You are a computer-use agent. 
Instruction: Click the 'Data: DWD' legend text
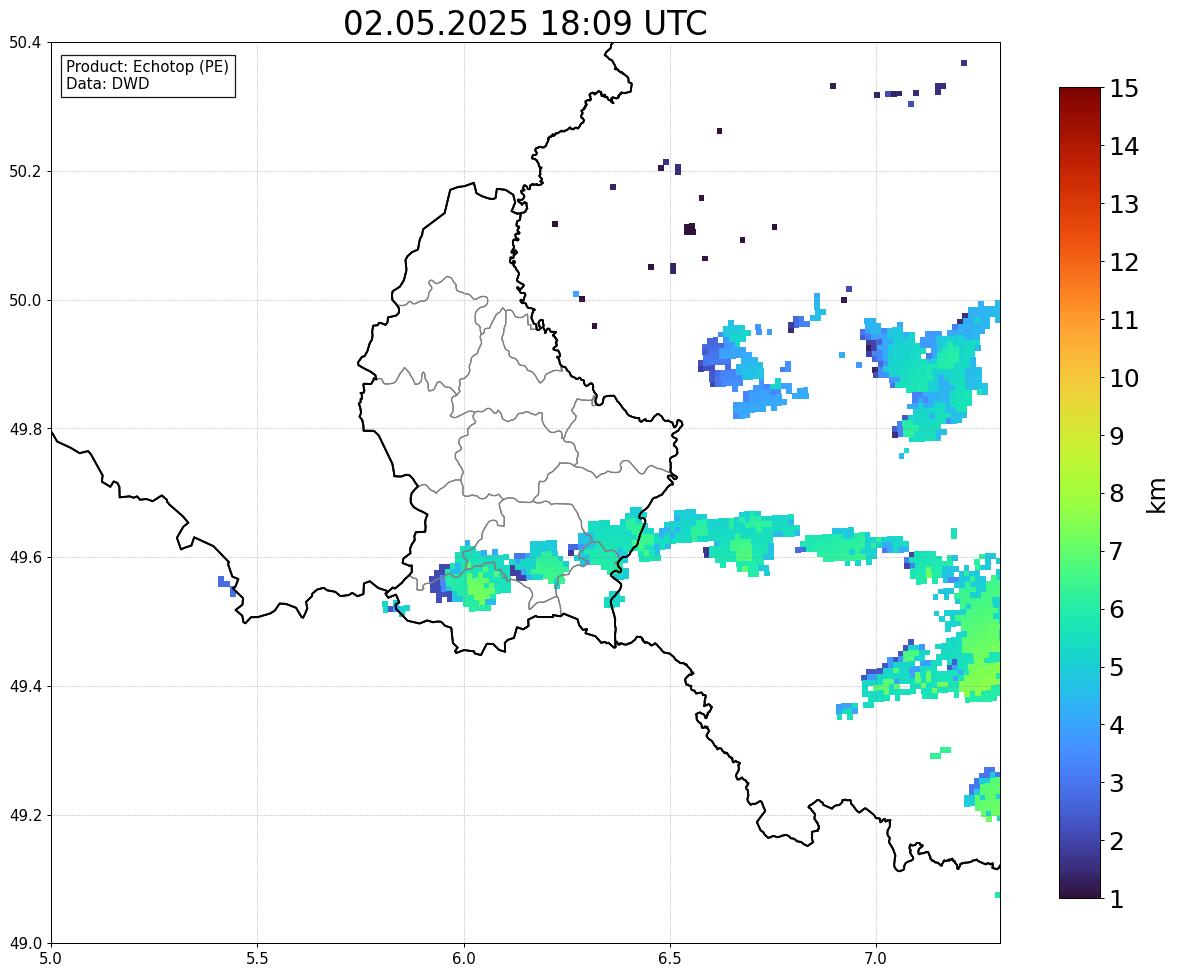click(107, 83)
